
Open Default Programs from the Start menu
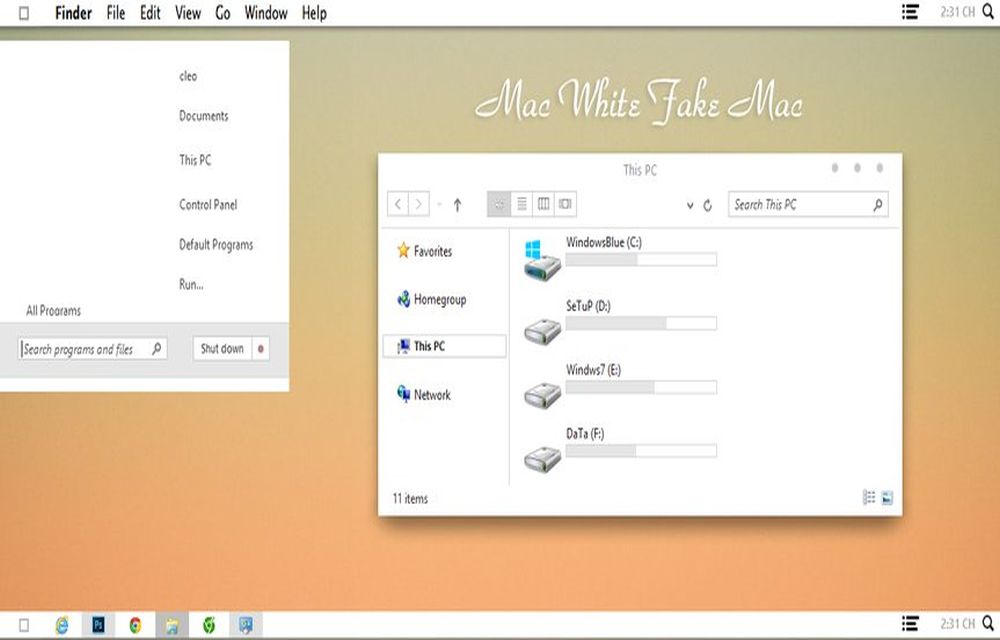(216, 245)
